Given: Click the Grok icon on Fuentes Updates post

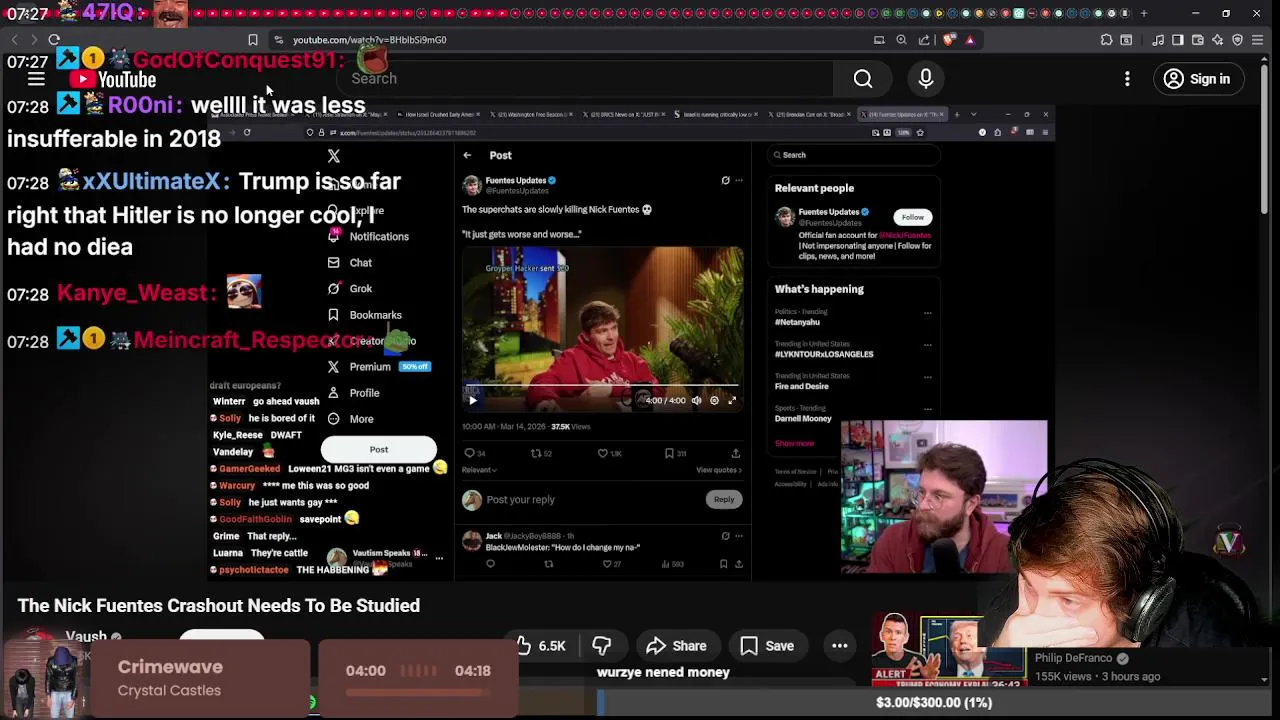Looking at the screenshot, I should pyautogui.click(x=725, y=181).
